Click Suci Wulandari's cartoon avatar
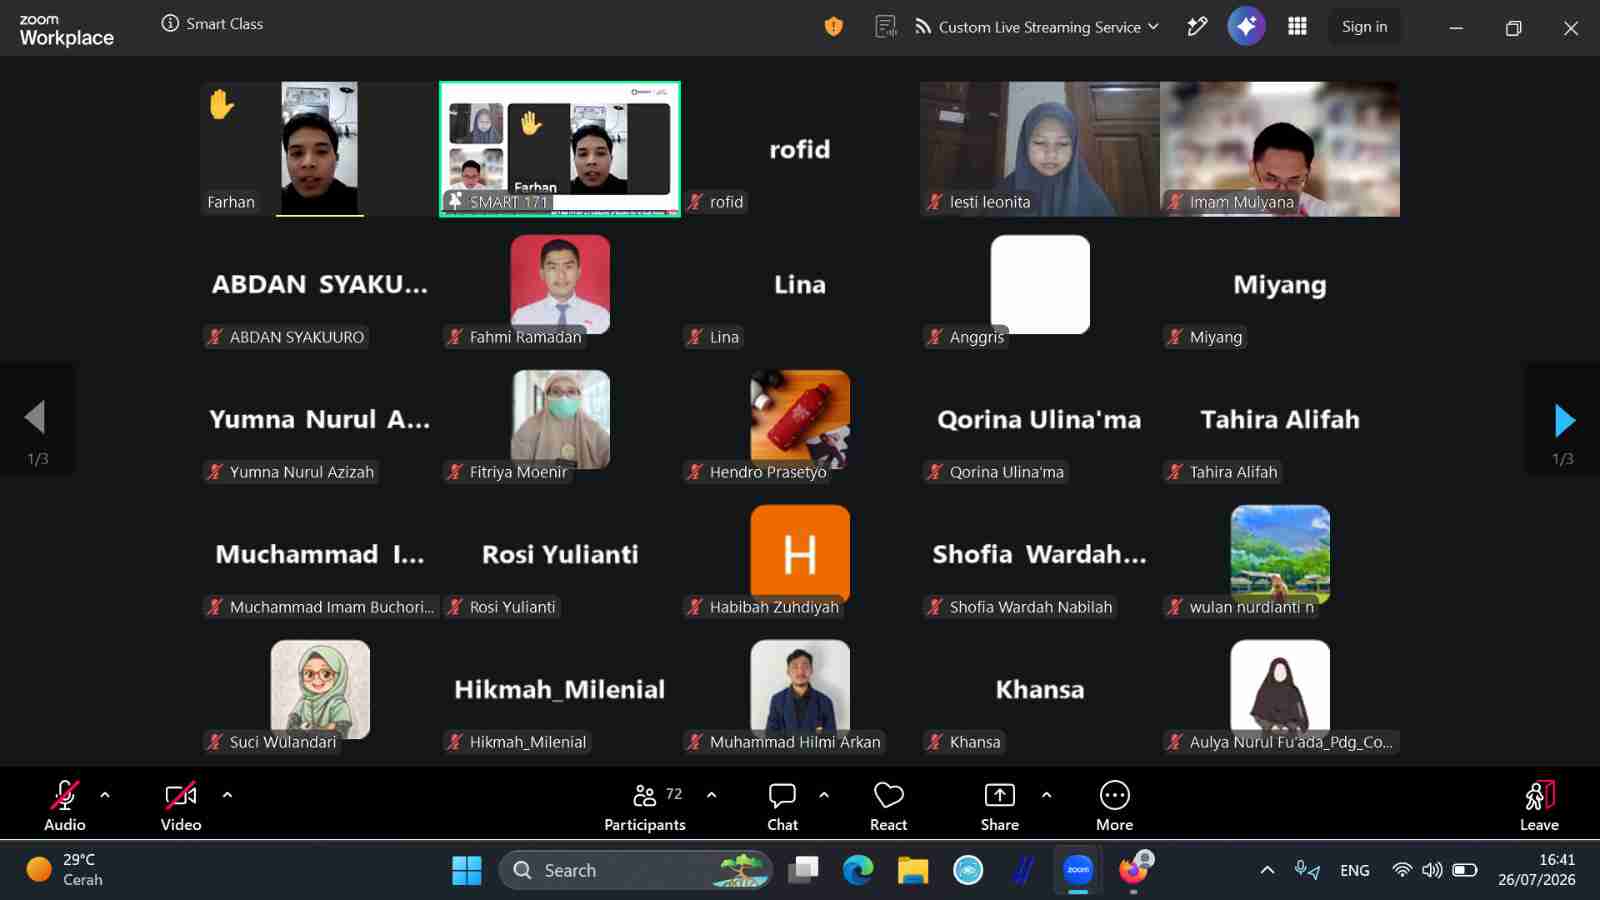Image resolution: width=1600 pixels, height=900 pixels. pos(320,689)
